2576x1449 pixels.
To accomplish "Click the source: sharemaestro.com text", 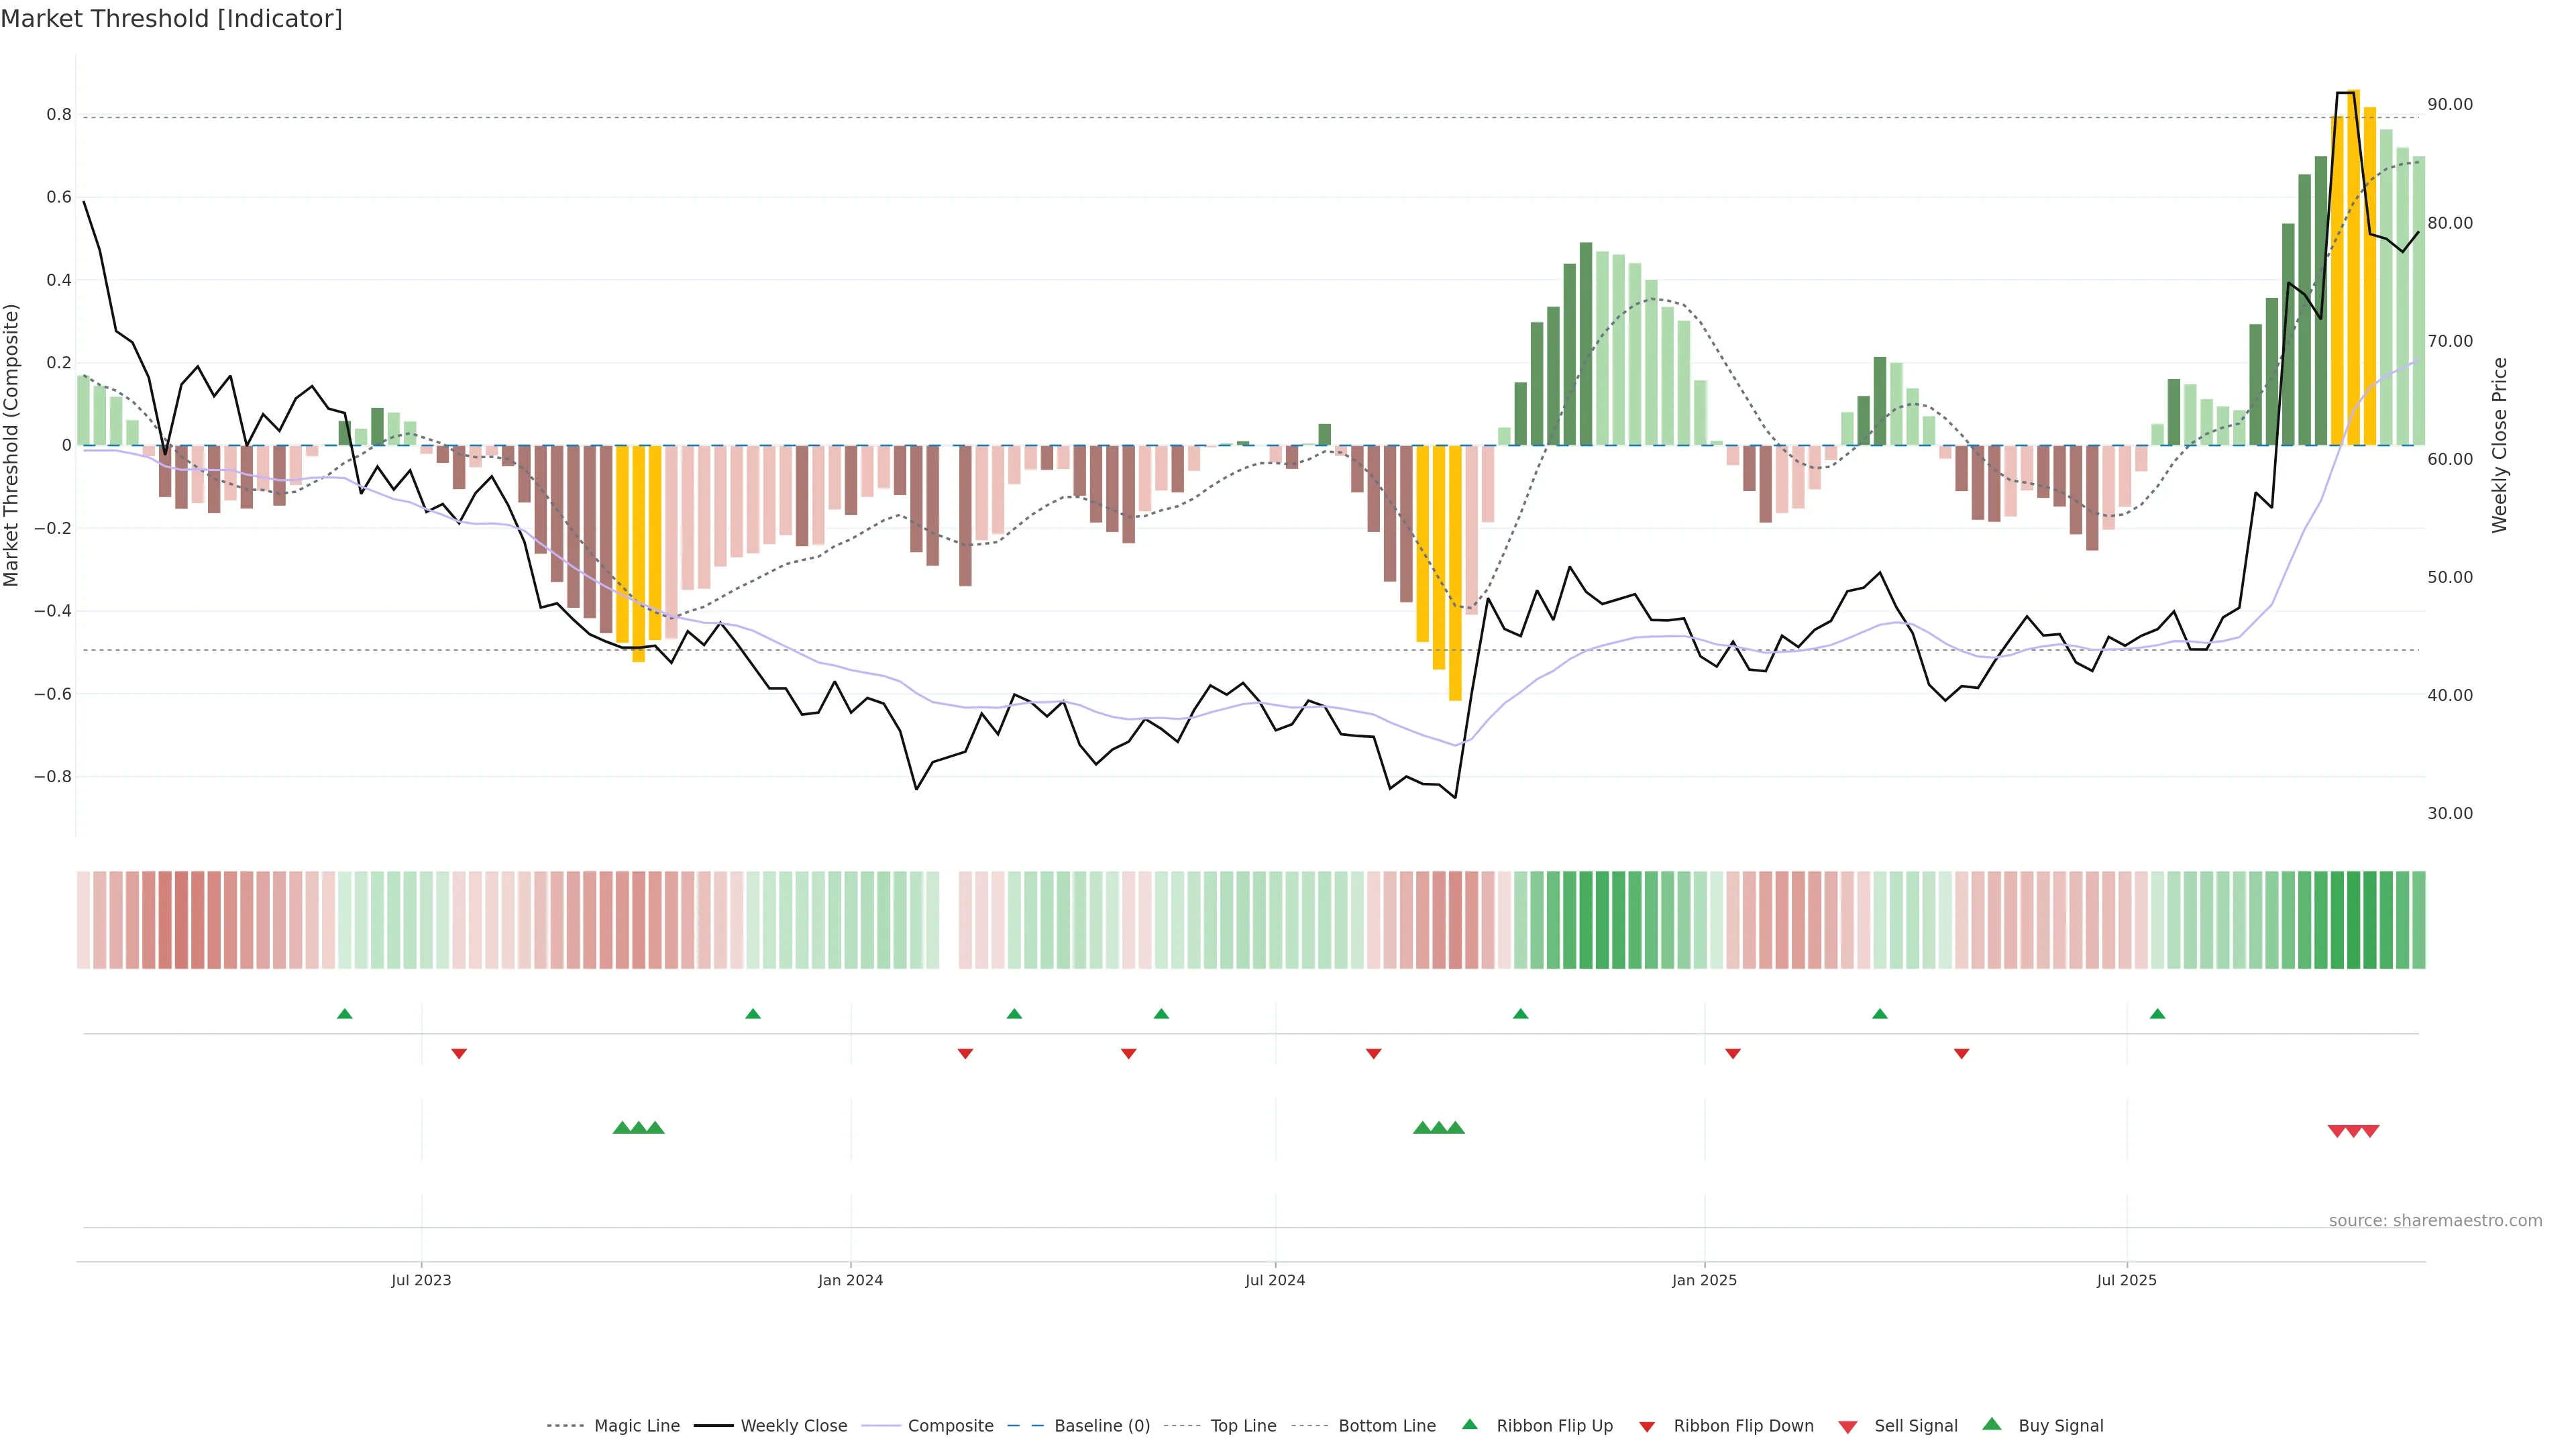I will point(2435,1220).
